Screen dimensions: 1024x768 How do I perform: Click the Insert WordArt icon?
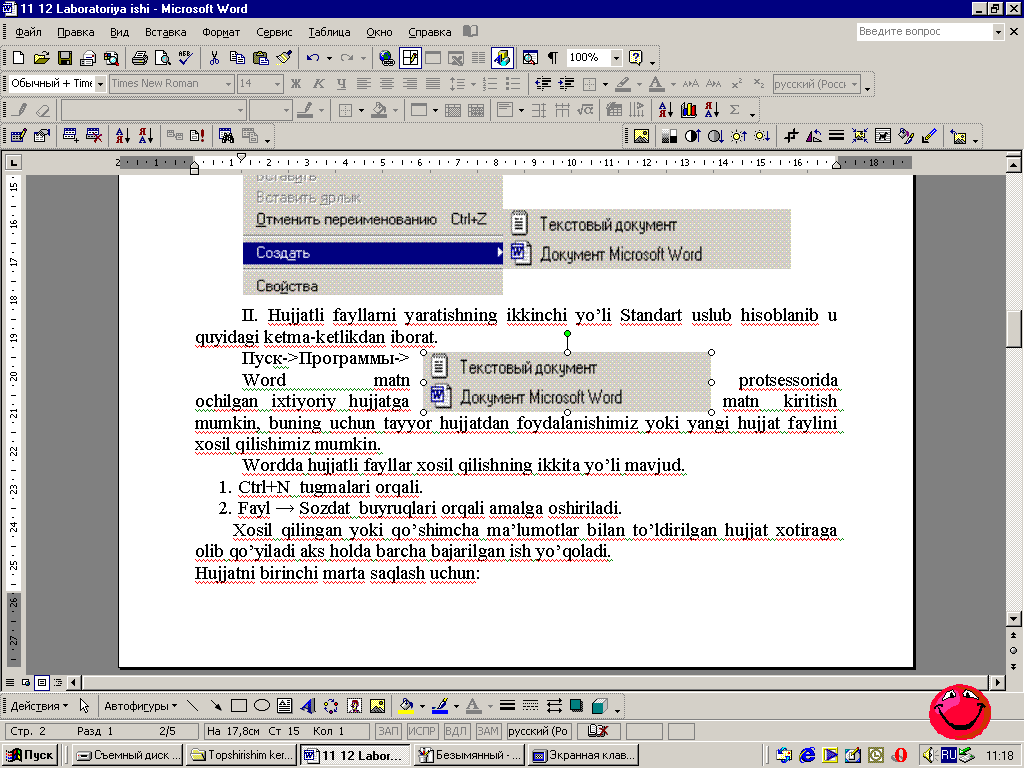[x=306, y=705]
